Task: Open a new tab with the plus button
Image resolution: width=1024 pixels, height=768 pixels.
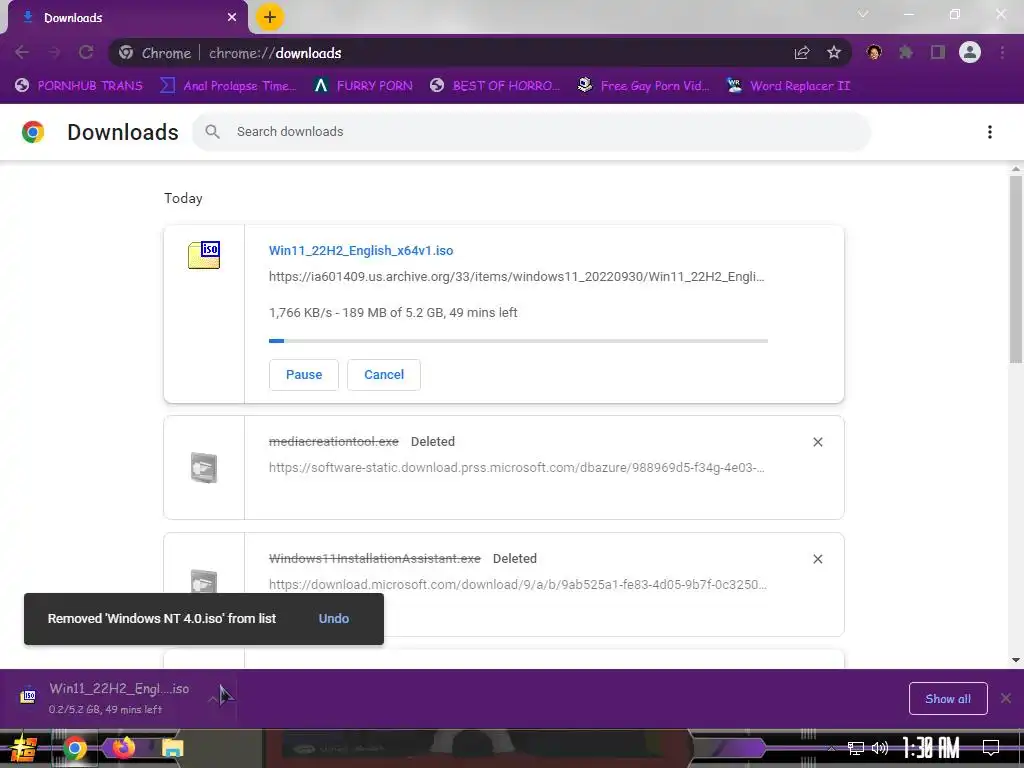Action: coord(270,18)
